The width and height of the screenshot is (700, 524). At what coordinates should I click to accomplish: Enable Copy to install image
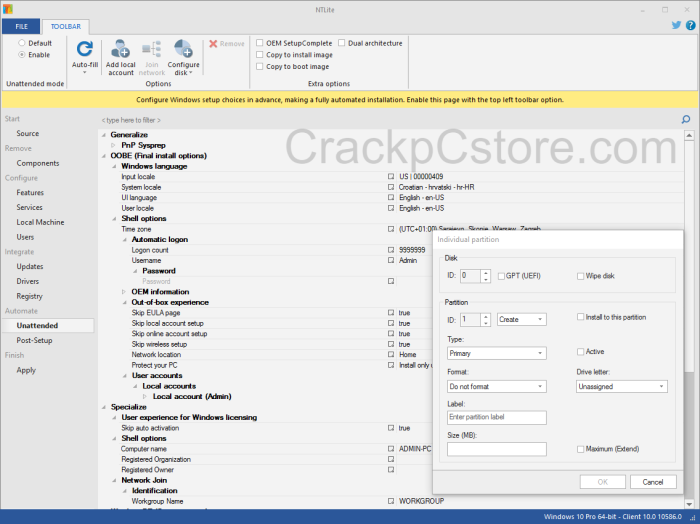point(259,54)
